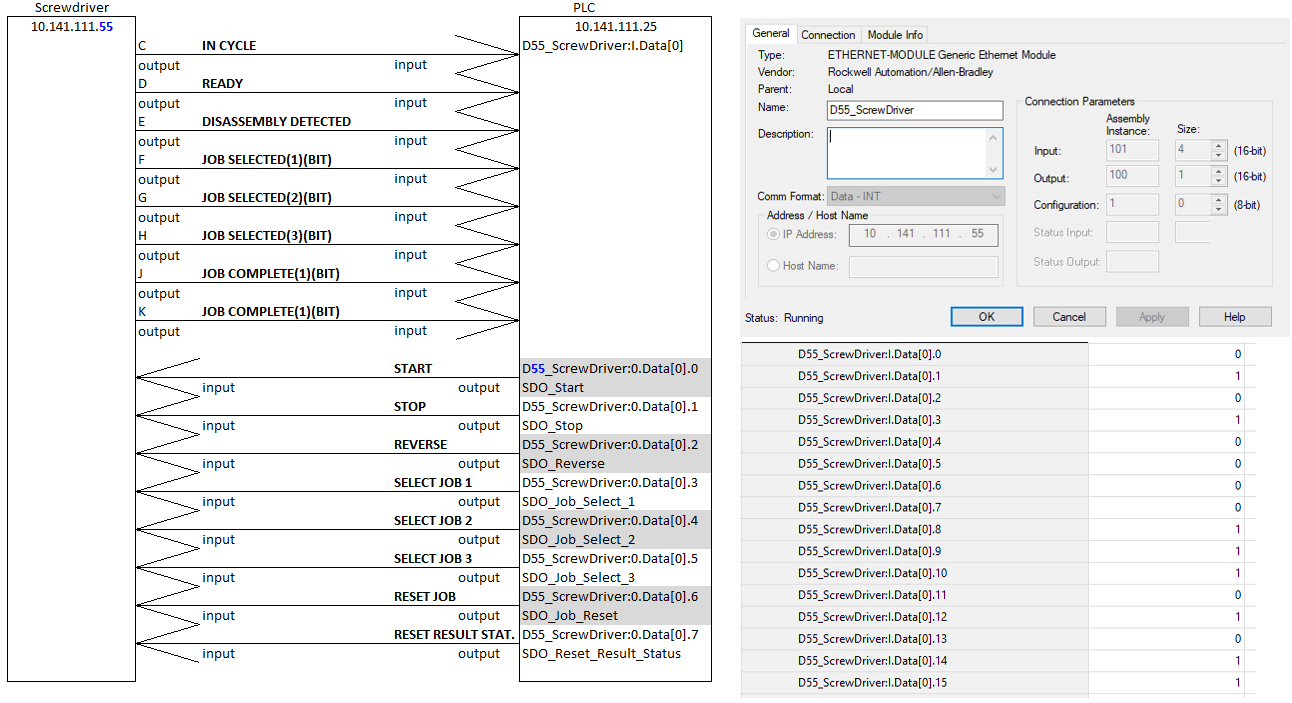Increase Input size with up arrow
The height and width of the screenshot is (703, 1292).
coord(1218,146)
